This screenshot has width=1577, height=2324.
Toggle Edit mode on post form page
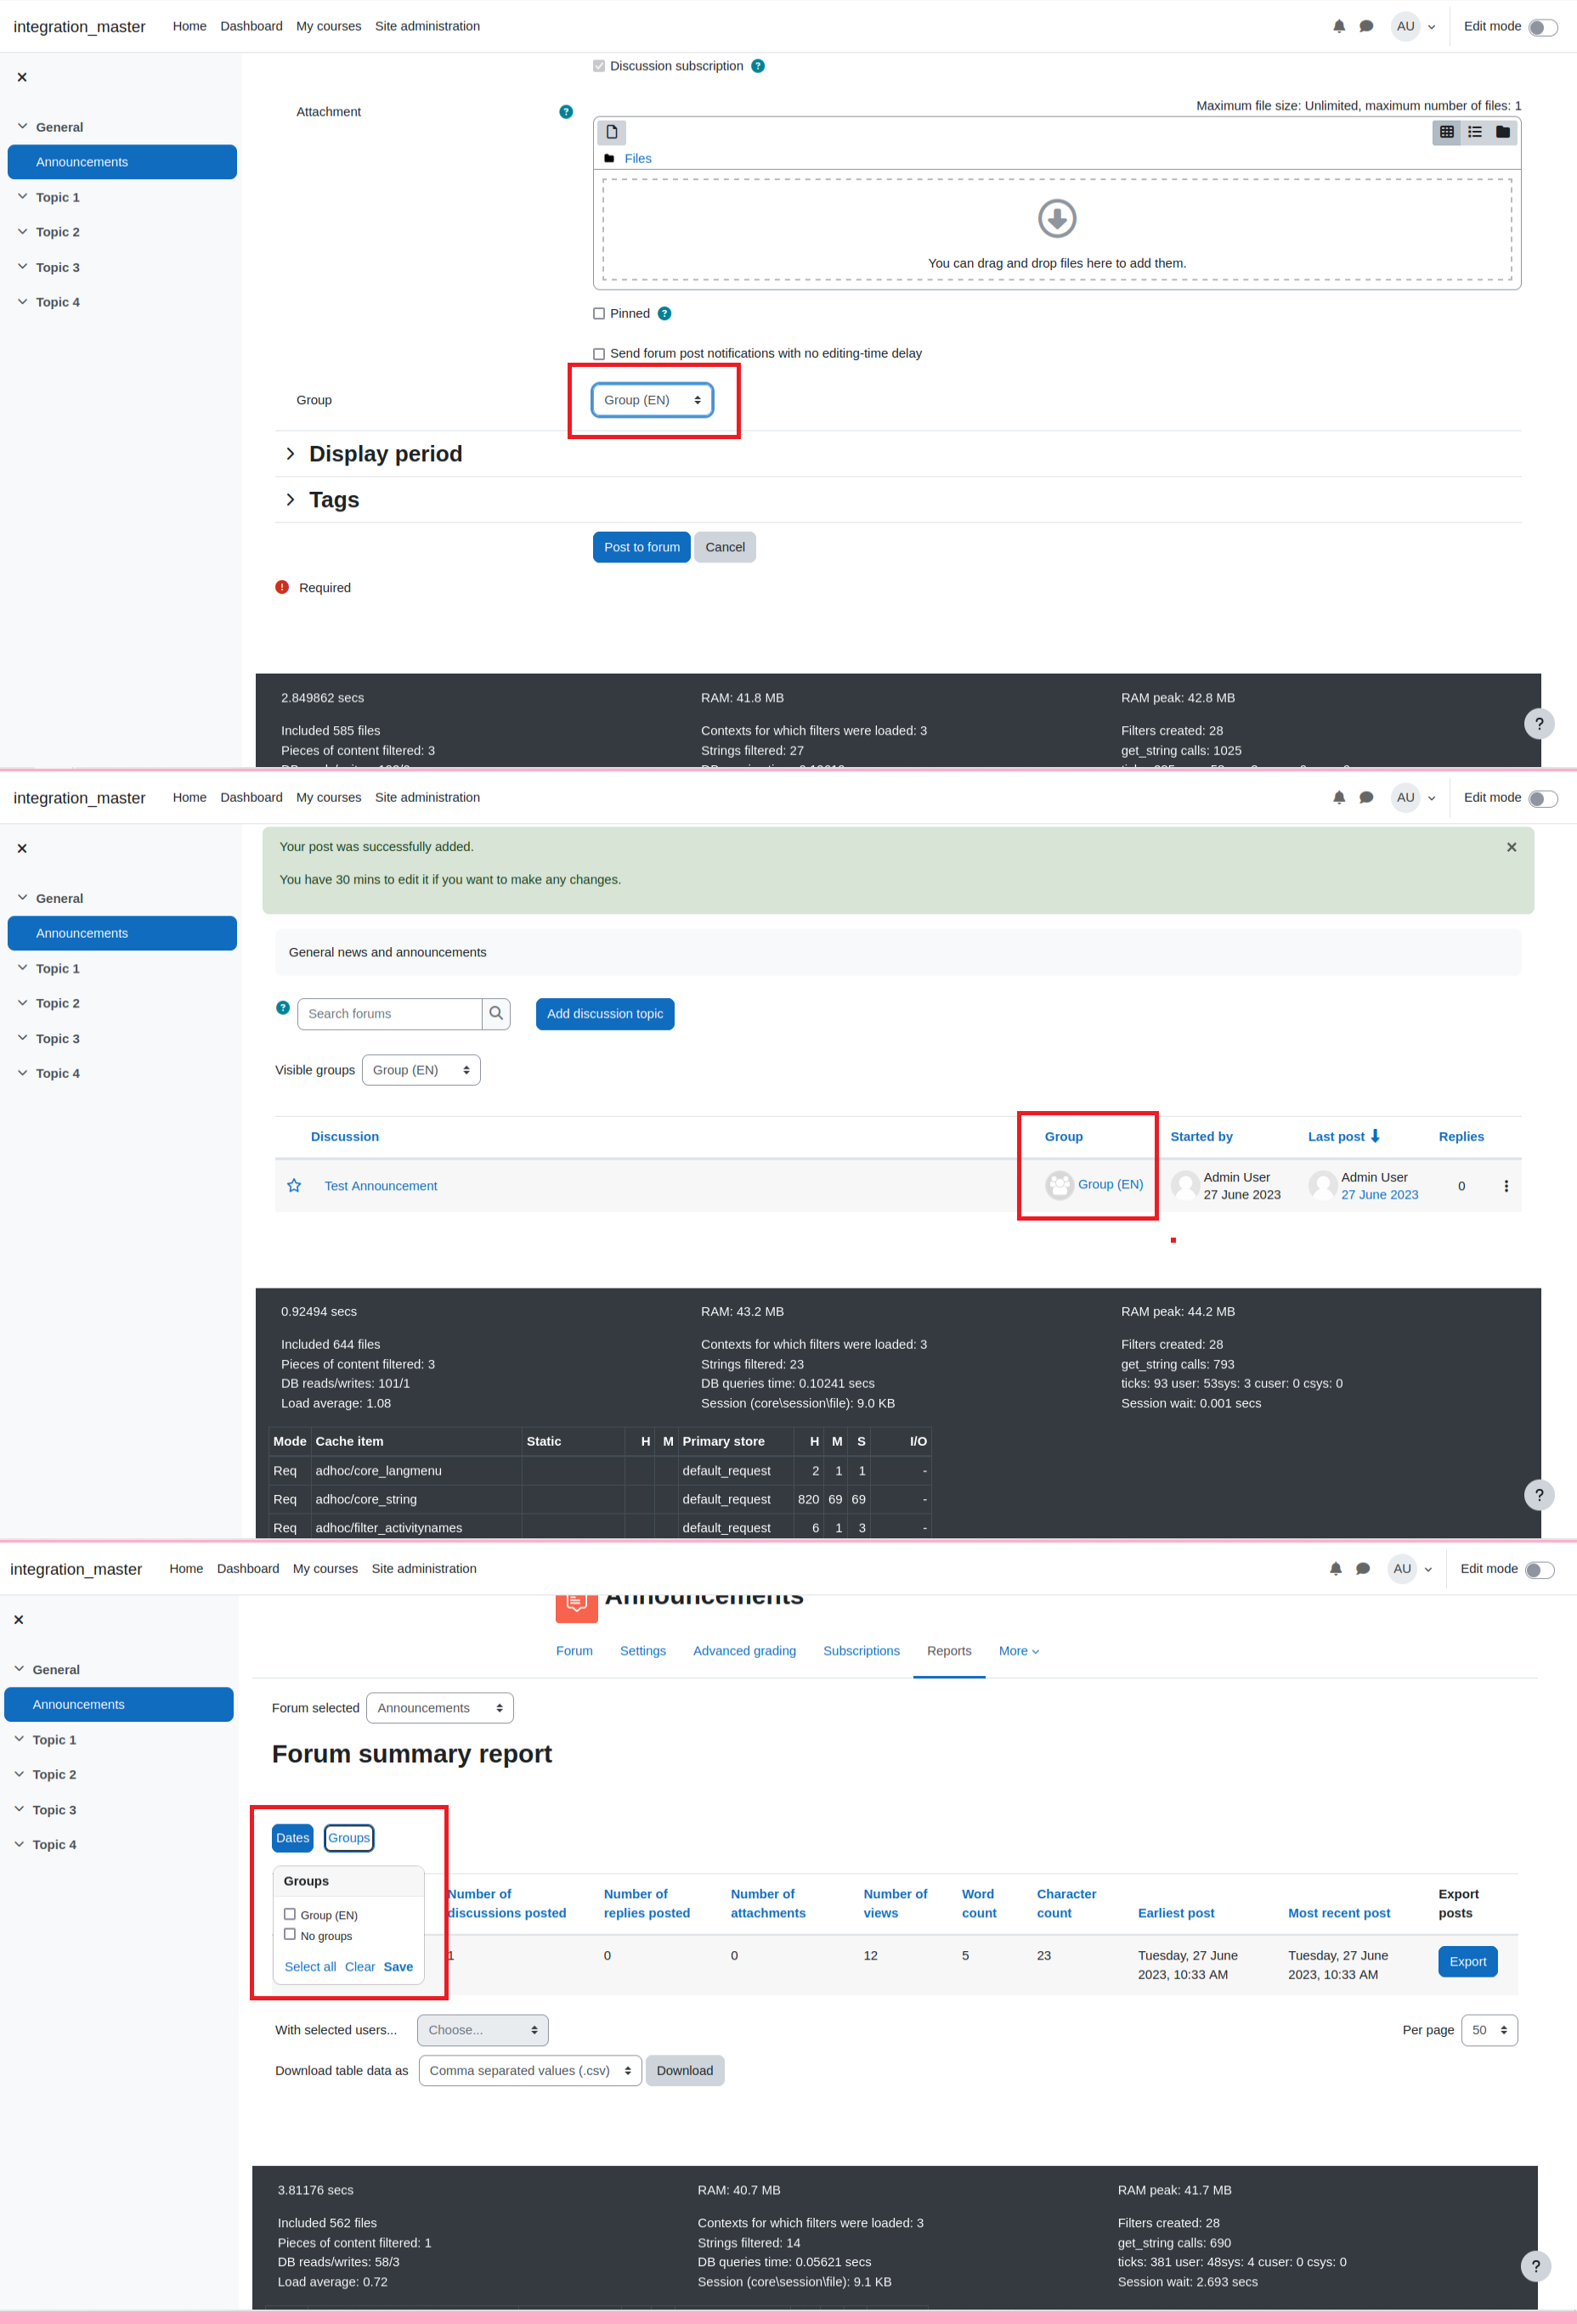click(x=1542, y=27)
